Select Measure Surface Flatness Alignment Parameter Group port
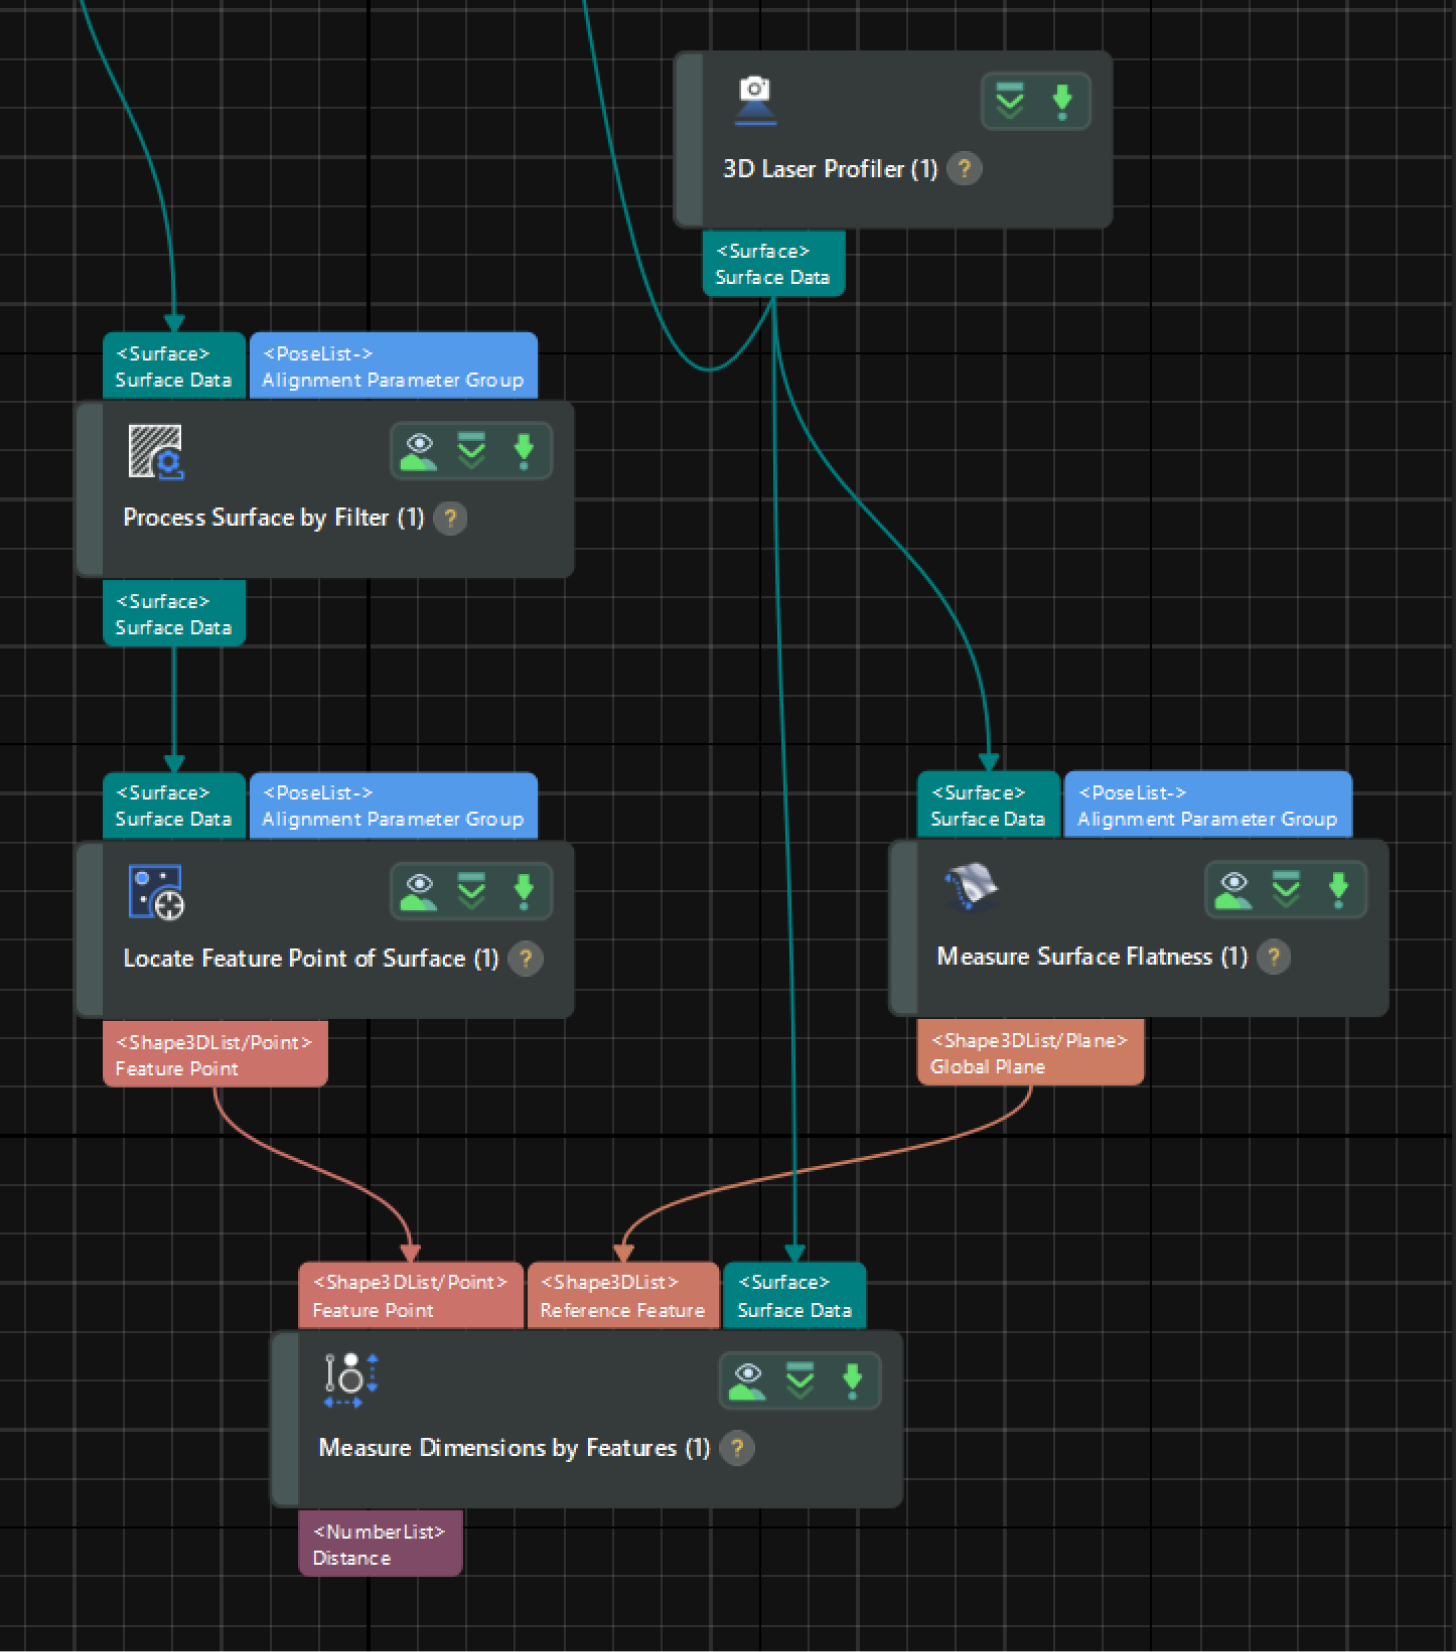1456x1652 pixels. (1208, 804)
